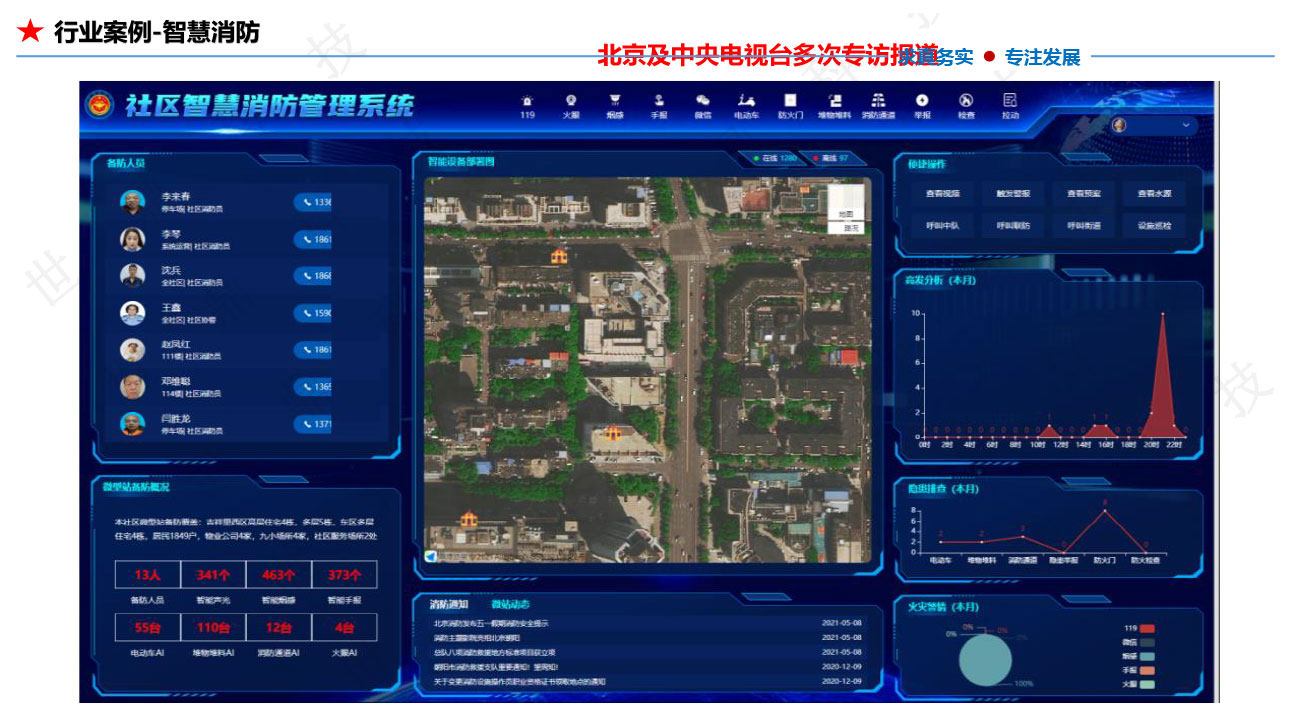Open the 119 alarm icon in top bar
The image size is (1300, 710).
(527, 105)
